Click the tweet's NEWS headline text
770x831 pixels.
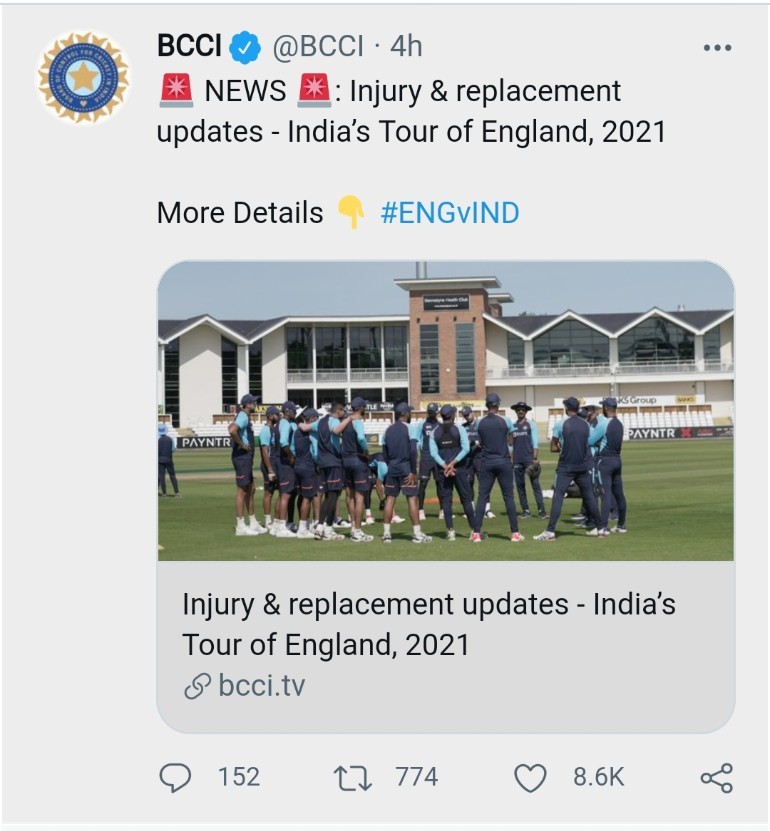tap(410, 111)
